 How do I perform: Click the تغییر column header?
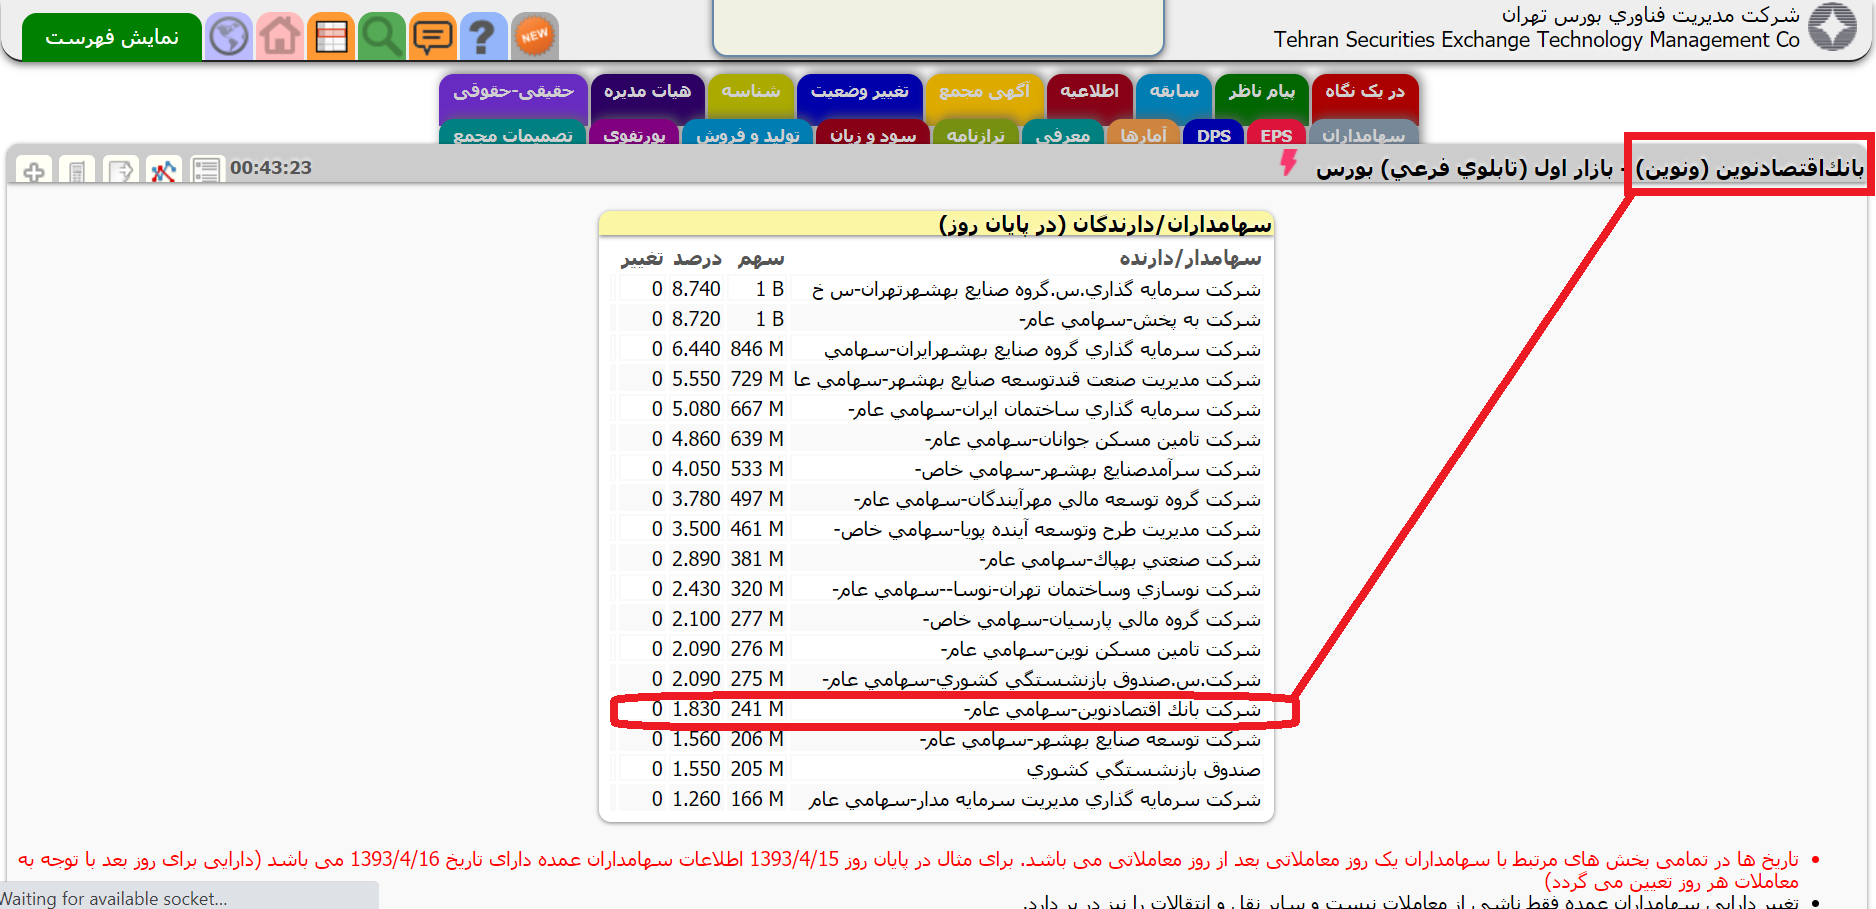click(642, 258)
